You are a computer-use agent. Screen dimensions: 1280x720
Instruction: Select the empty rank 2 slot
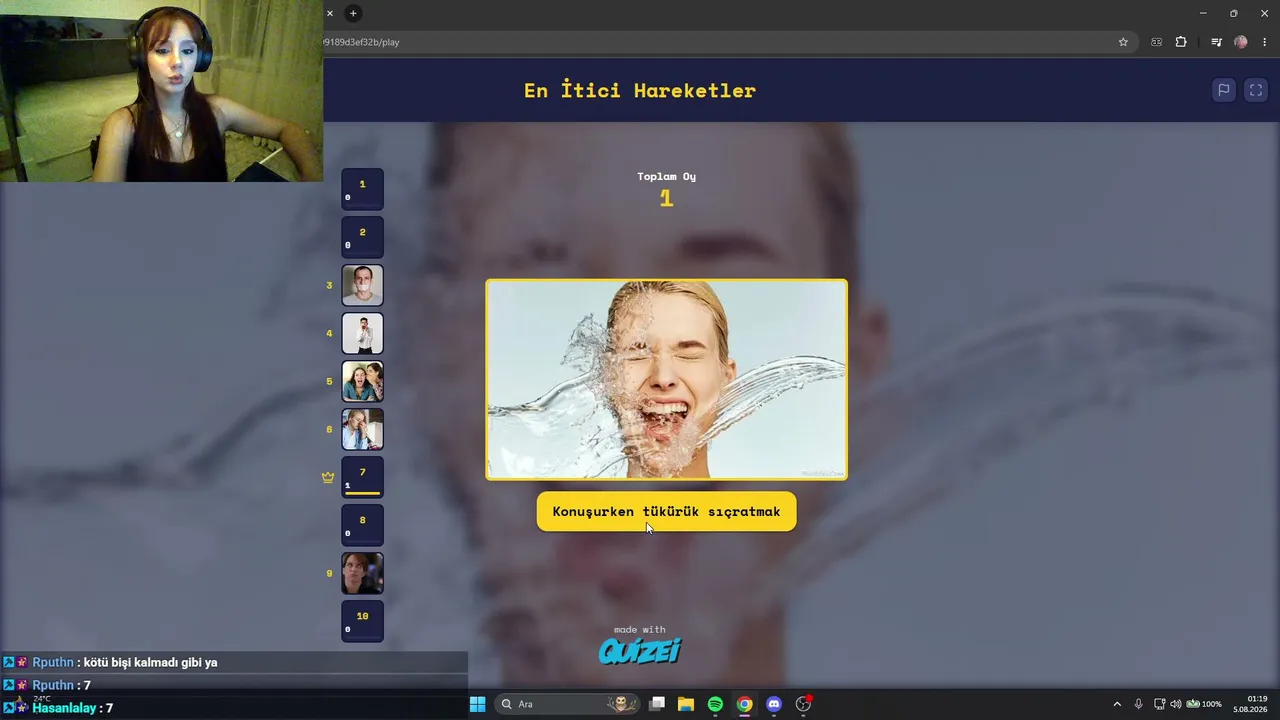pyautogui.click(x=362, y=237)
